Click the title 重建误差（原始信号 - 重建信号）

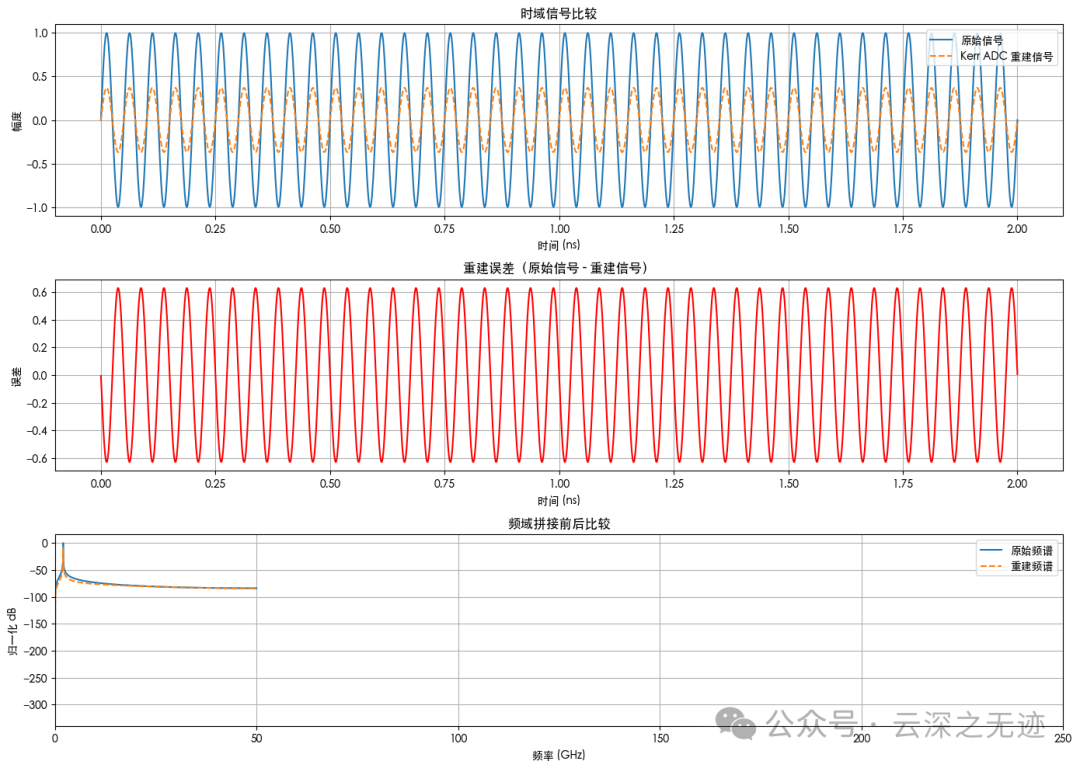559,269
